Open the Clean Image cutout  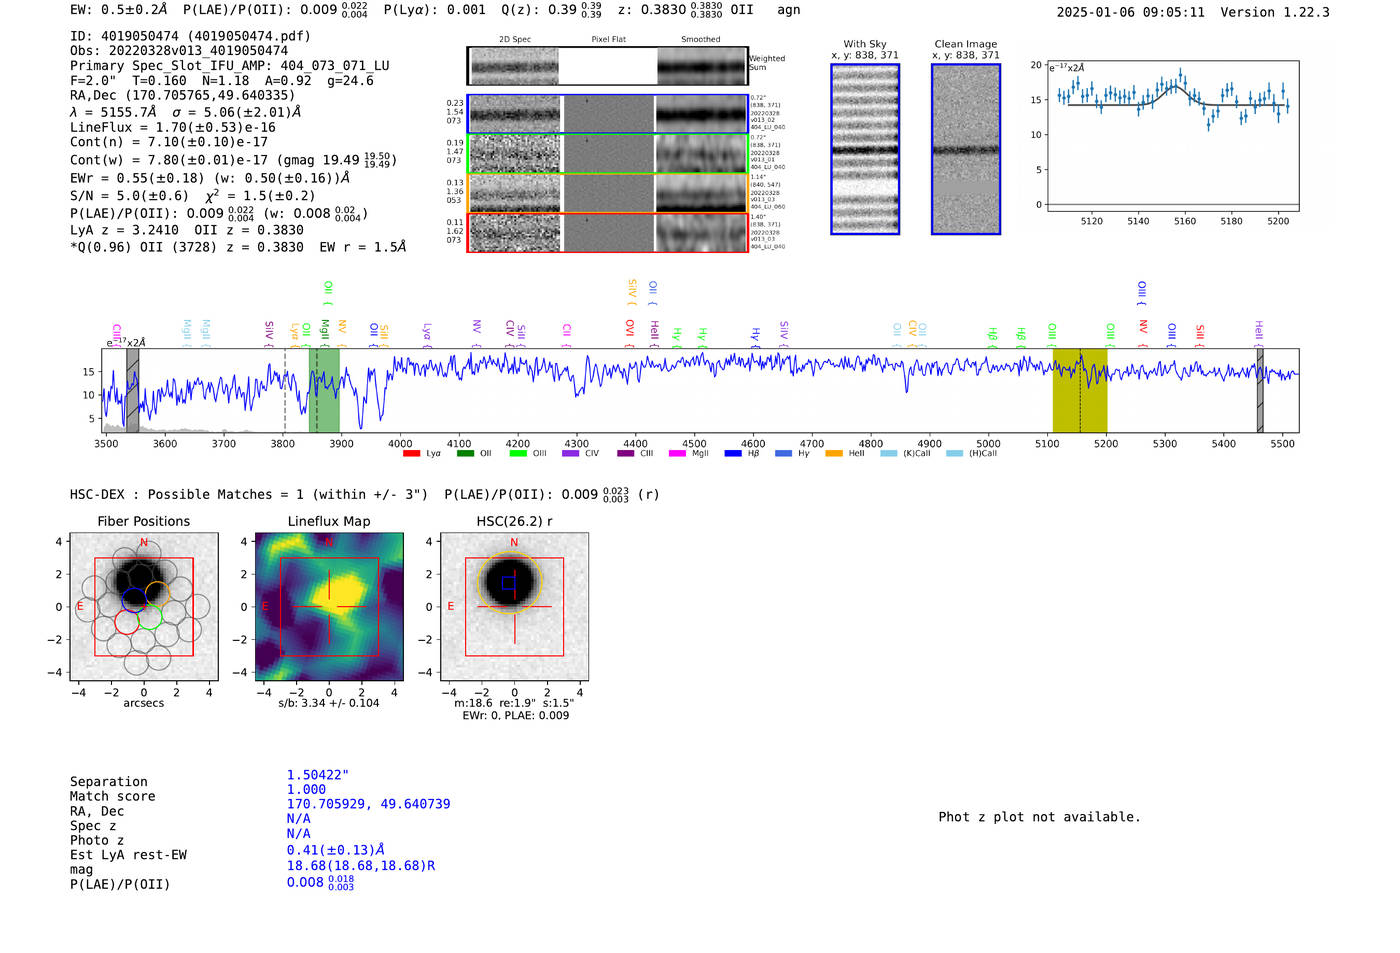966,149
